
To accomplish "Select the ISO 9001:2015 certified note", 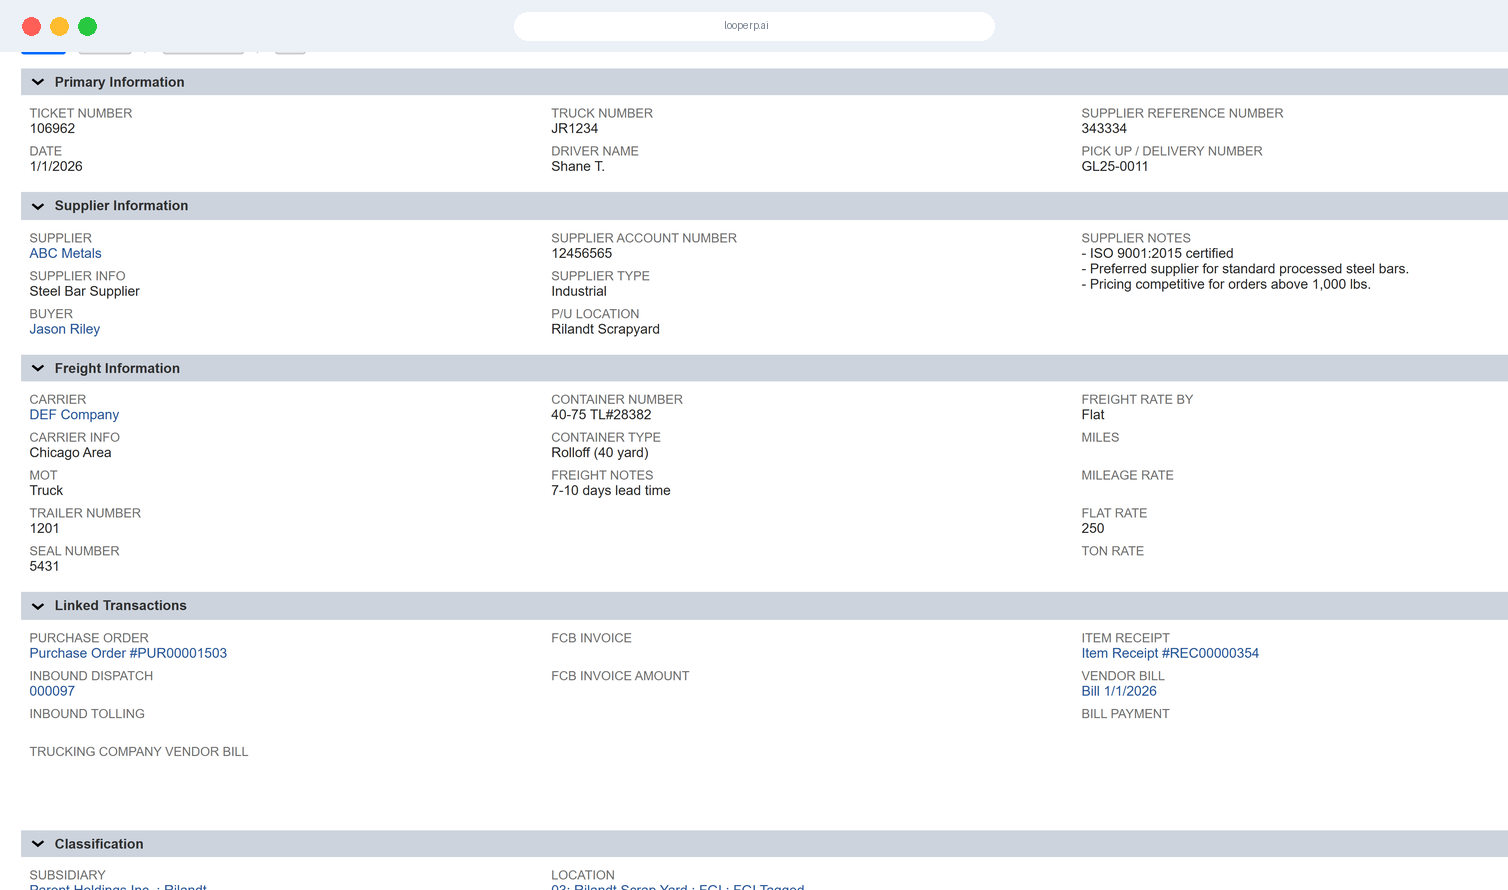I will tap(1158, 254).
